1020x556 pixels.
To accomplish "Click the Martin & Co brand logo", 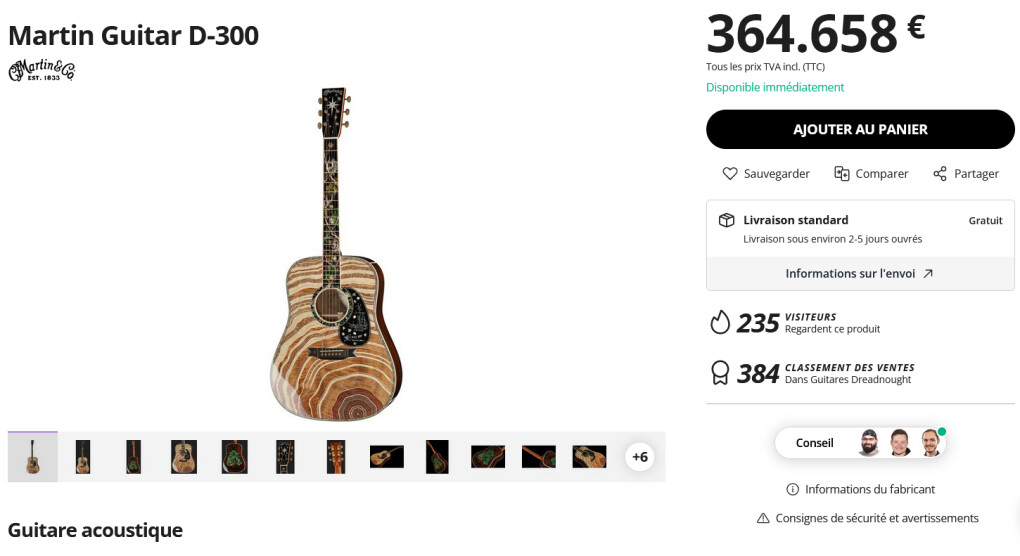I will 42,70.
